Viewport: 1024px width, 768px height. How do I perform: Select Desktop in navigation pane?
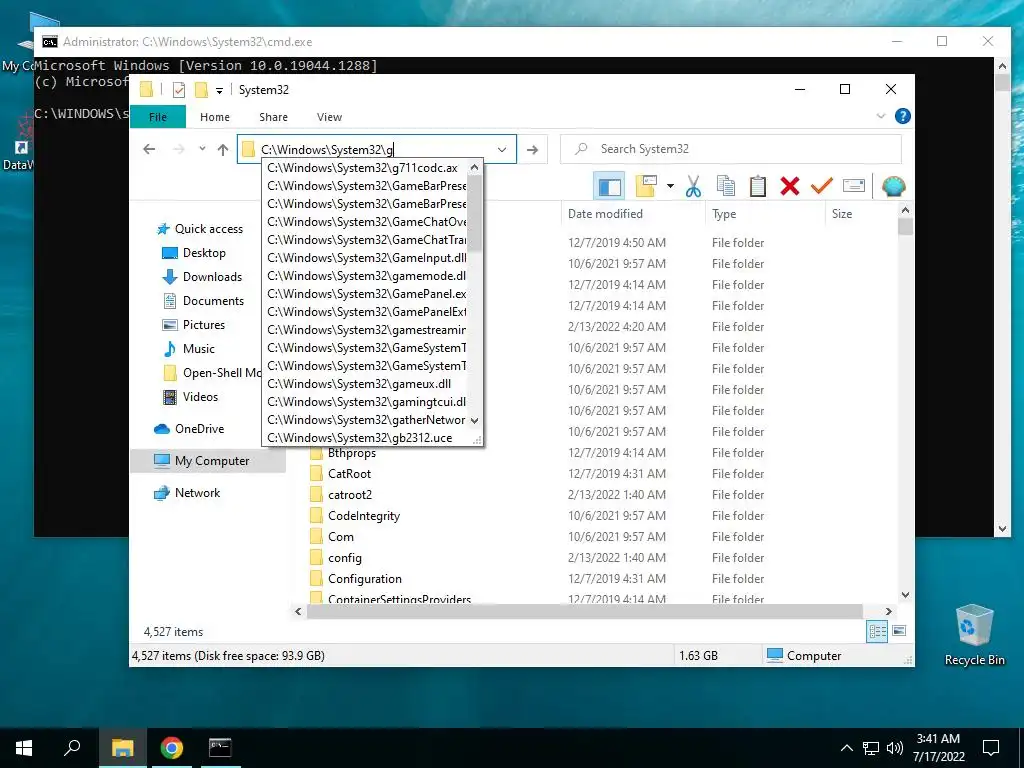click(x=194, y=253)
